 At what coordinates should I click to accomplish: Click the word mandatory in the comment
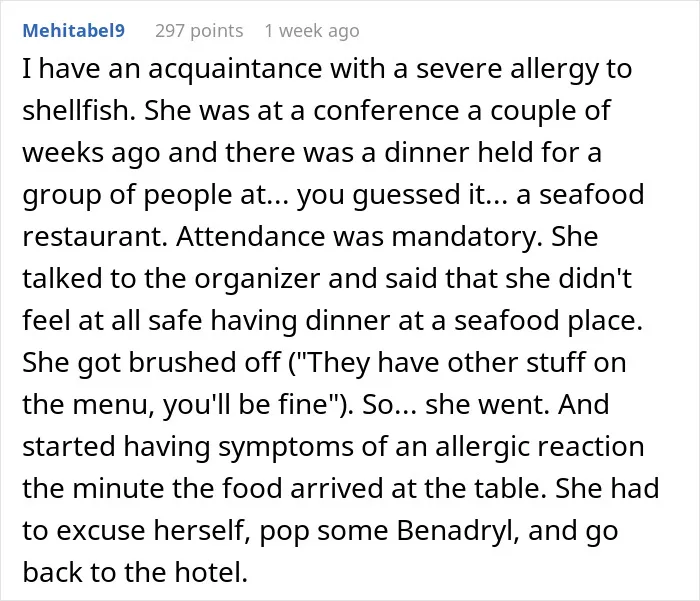(467, 236)
